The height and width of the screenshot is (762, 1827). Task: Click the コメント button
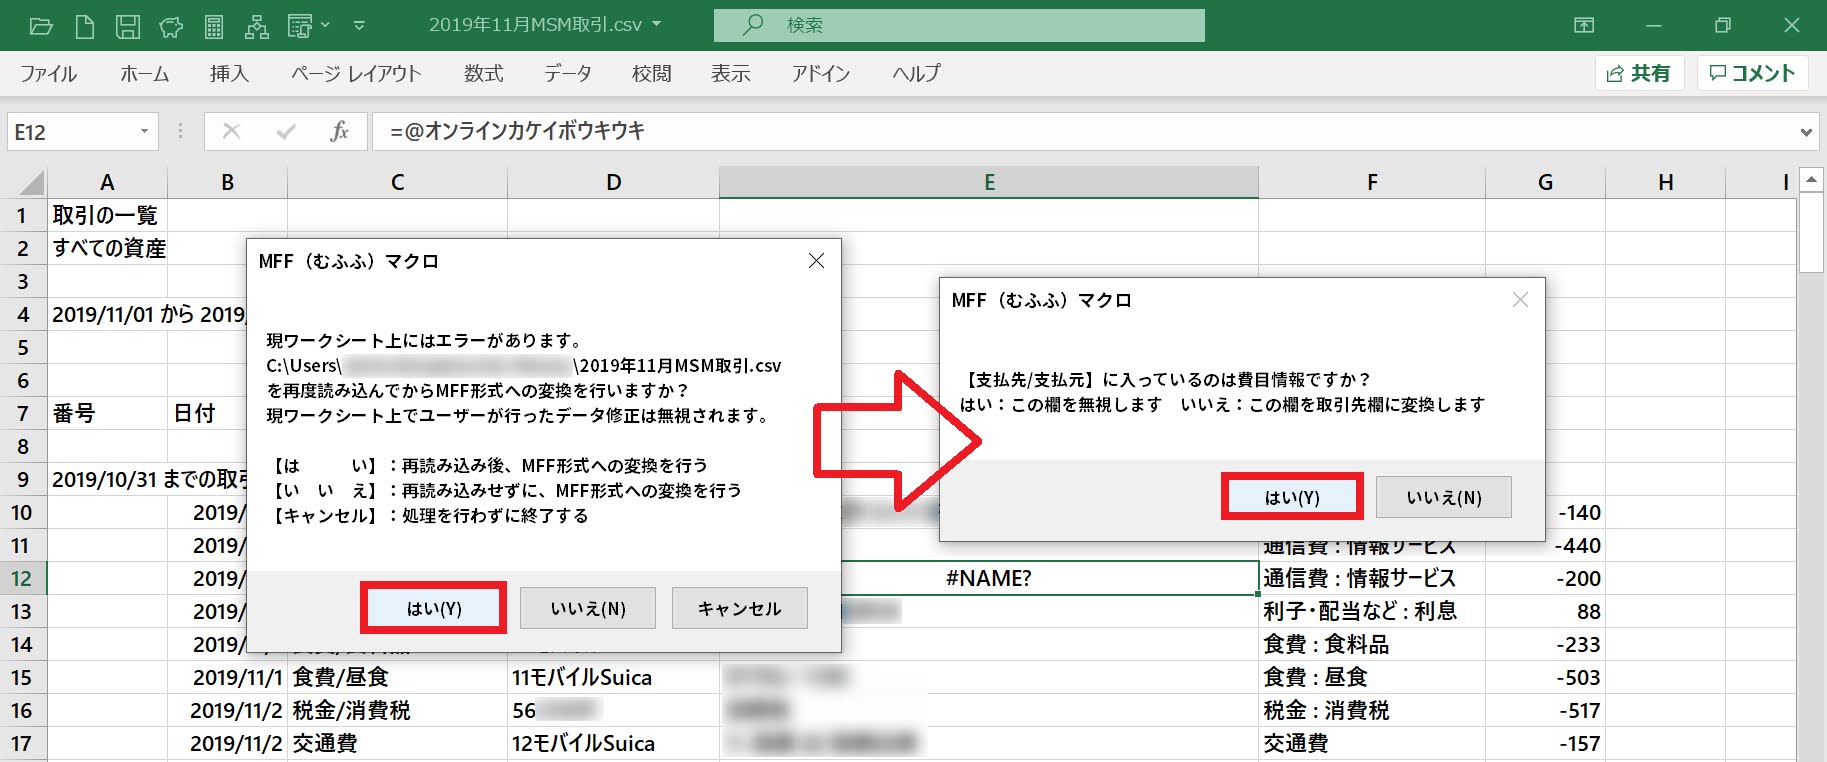pyautogui.click(x=1752, y=73)
